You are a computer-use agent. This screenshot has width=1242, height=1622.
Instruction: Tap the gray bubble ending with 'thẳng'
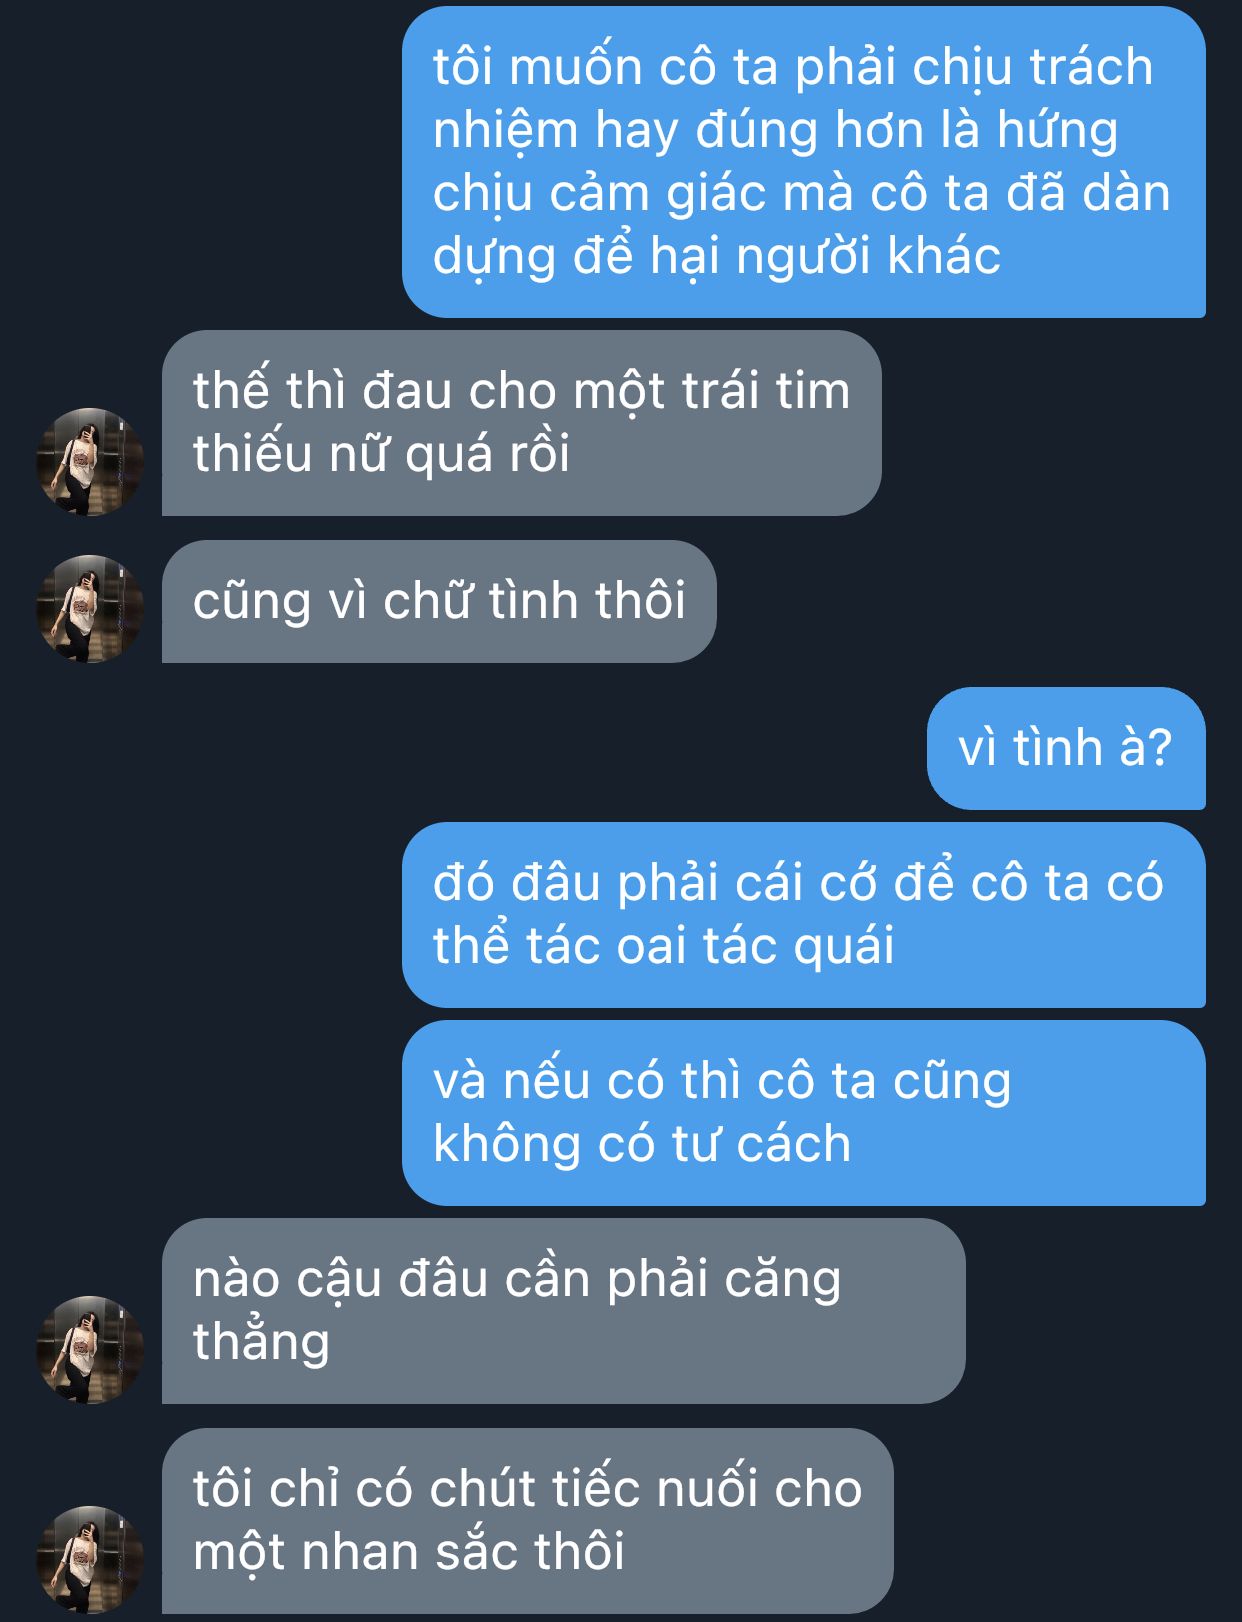(x=564, y=1311)
